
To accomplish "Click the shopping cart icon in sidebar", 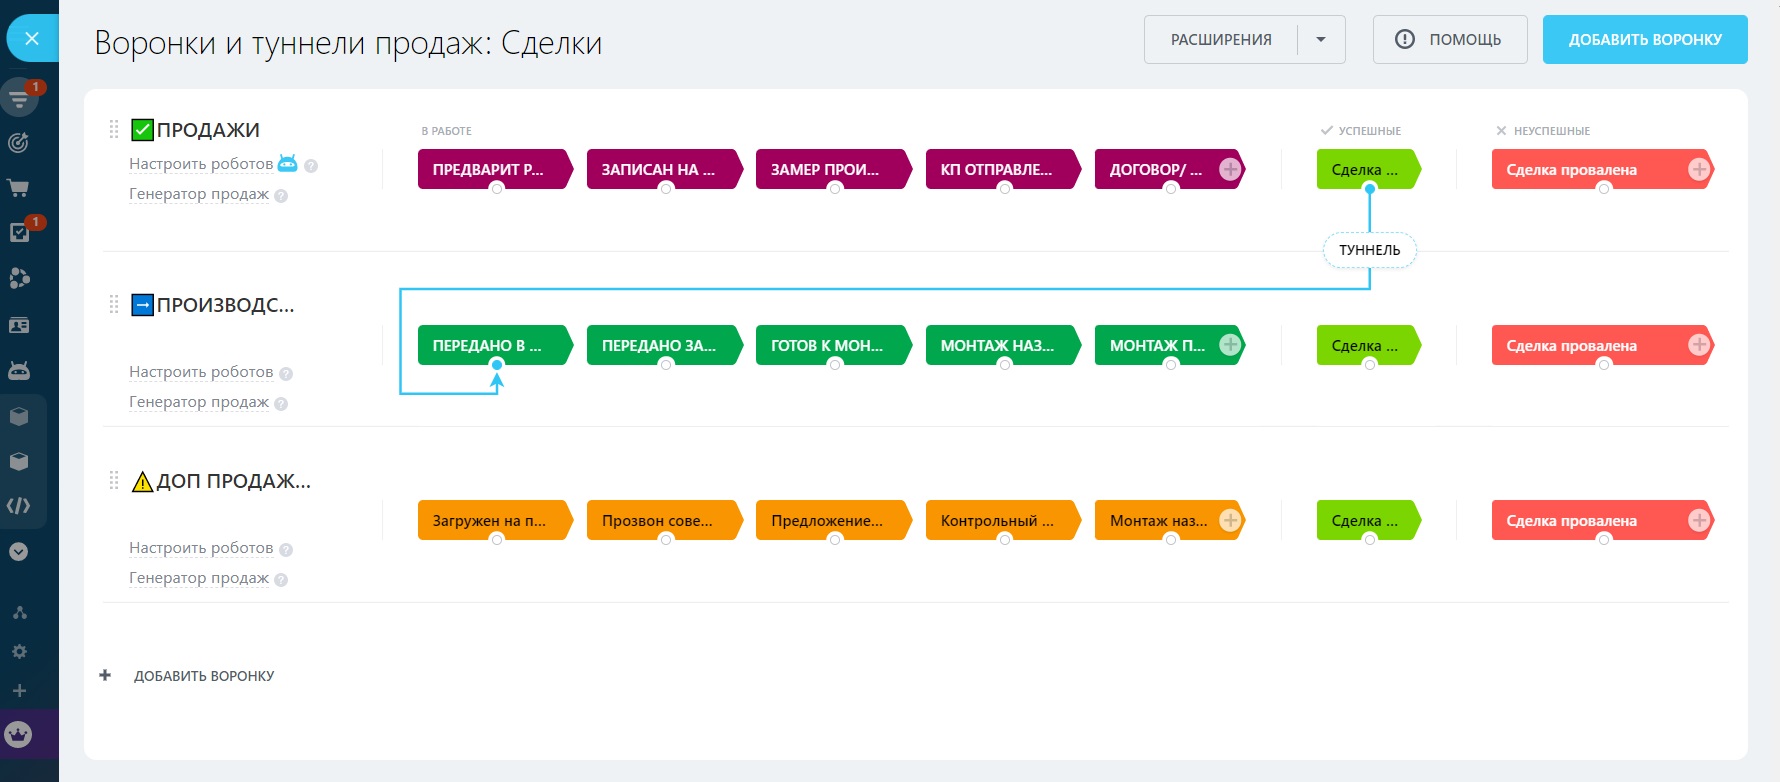I will click(19, 187).
